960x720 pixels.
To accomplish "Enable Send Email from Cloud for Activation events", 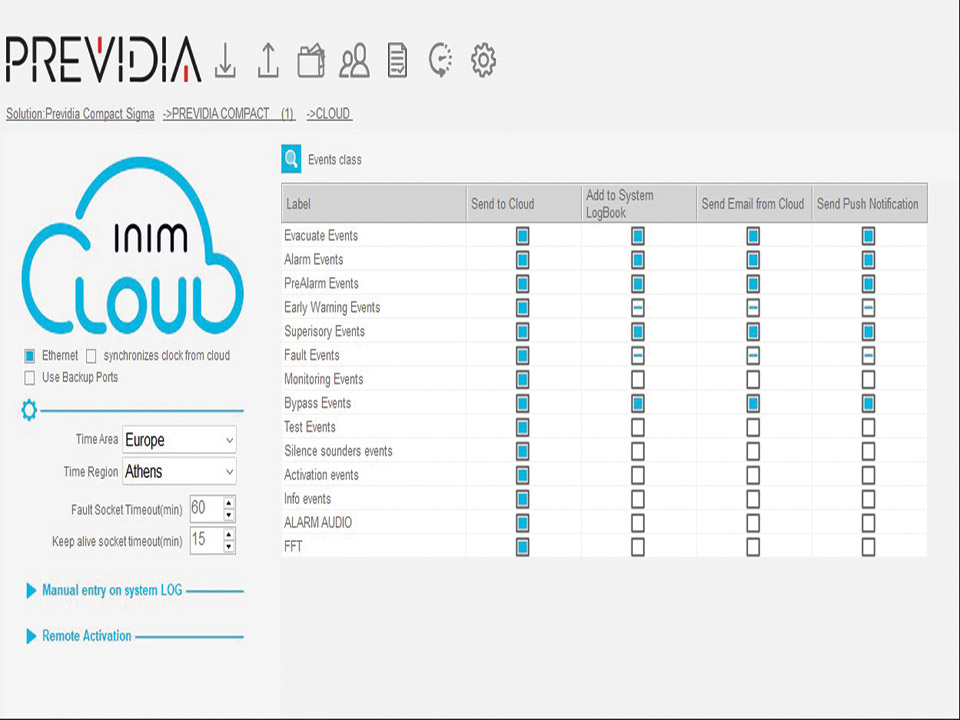I will coord(753,474).
